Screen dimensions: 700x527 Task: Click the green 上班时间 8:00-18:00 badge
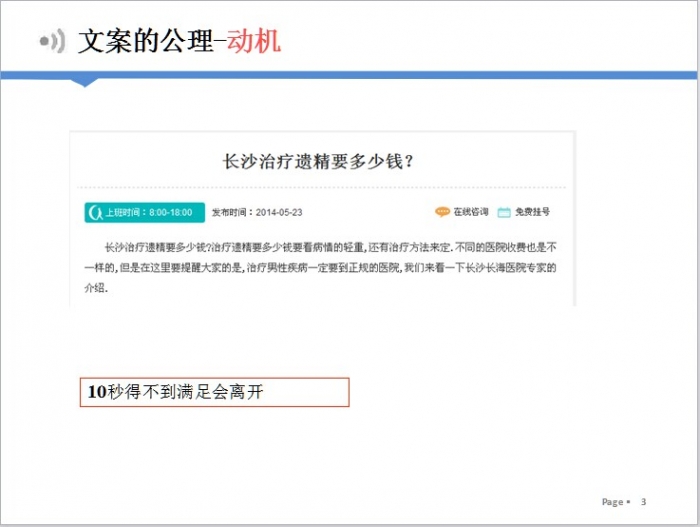click(140, 212)
